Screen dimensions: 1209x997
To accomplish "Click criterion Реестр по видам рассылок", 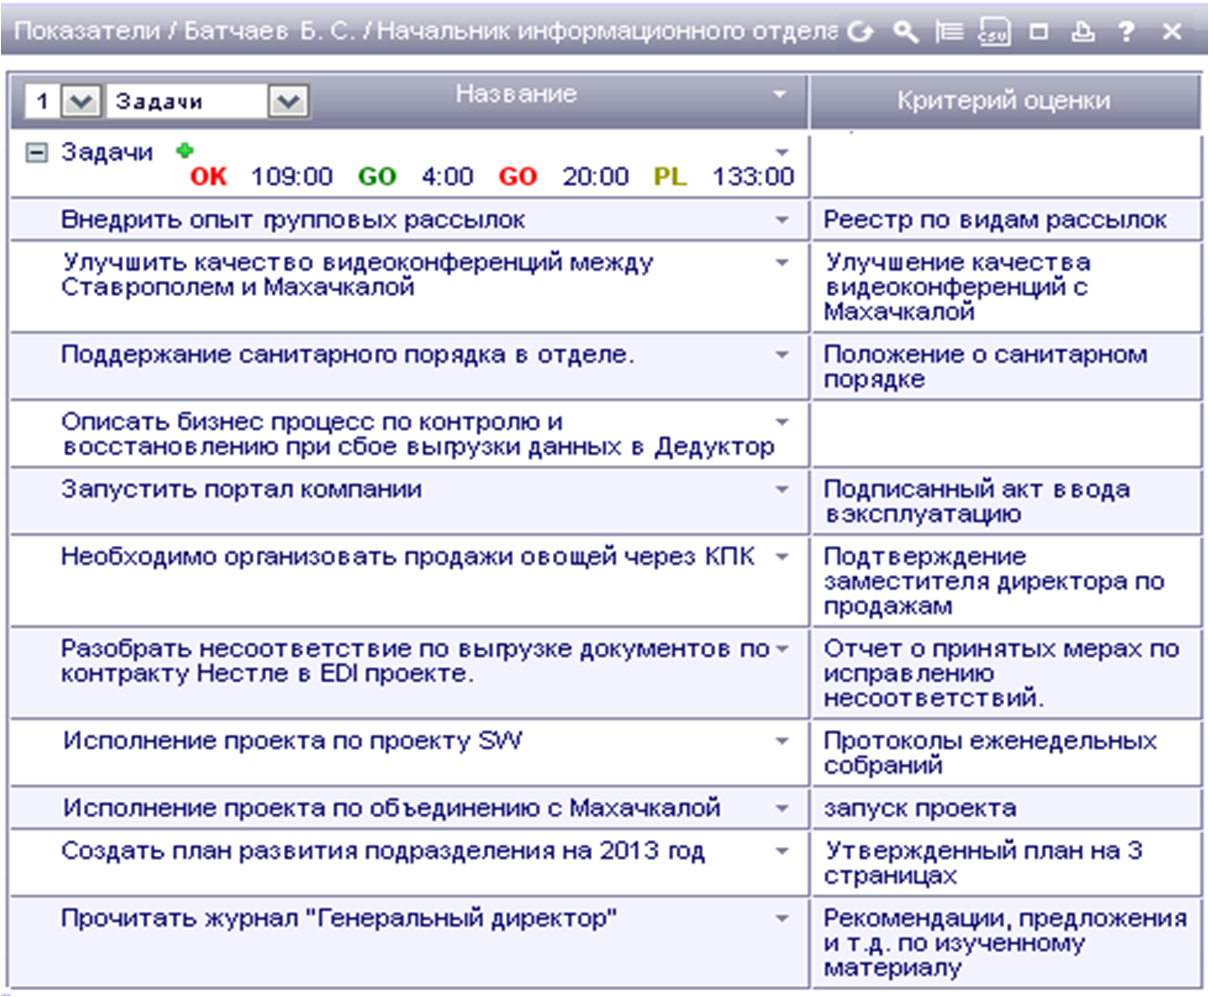I will pyautogui.click(x=995, y=220).
